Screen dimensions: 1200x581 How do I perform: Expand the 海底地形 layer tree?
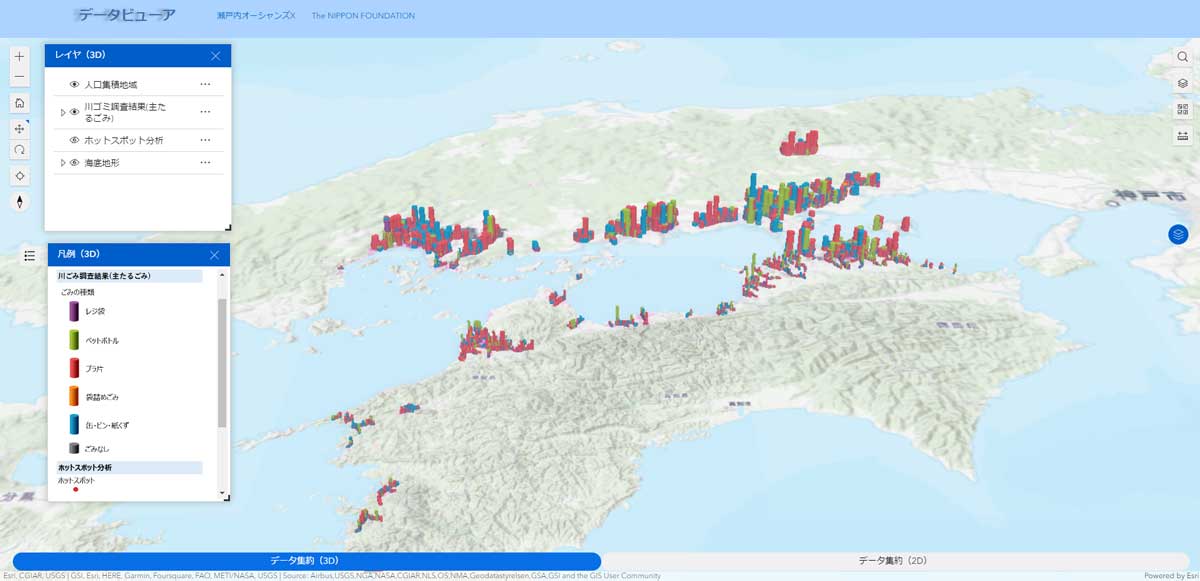63,162
